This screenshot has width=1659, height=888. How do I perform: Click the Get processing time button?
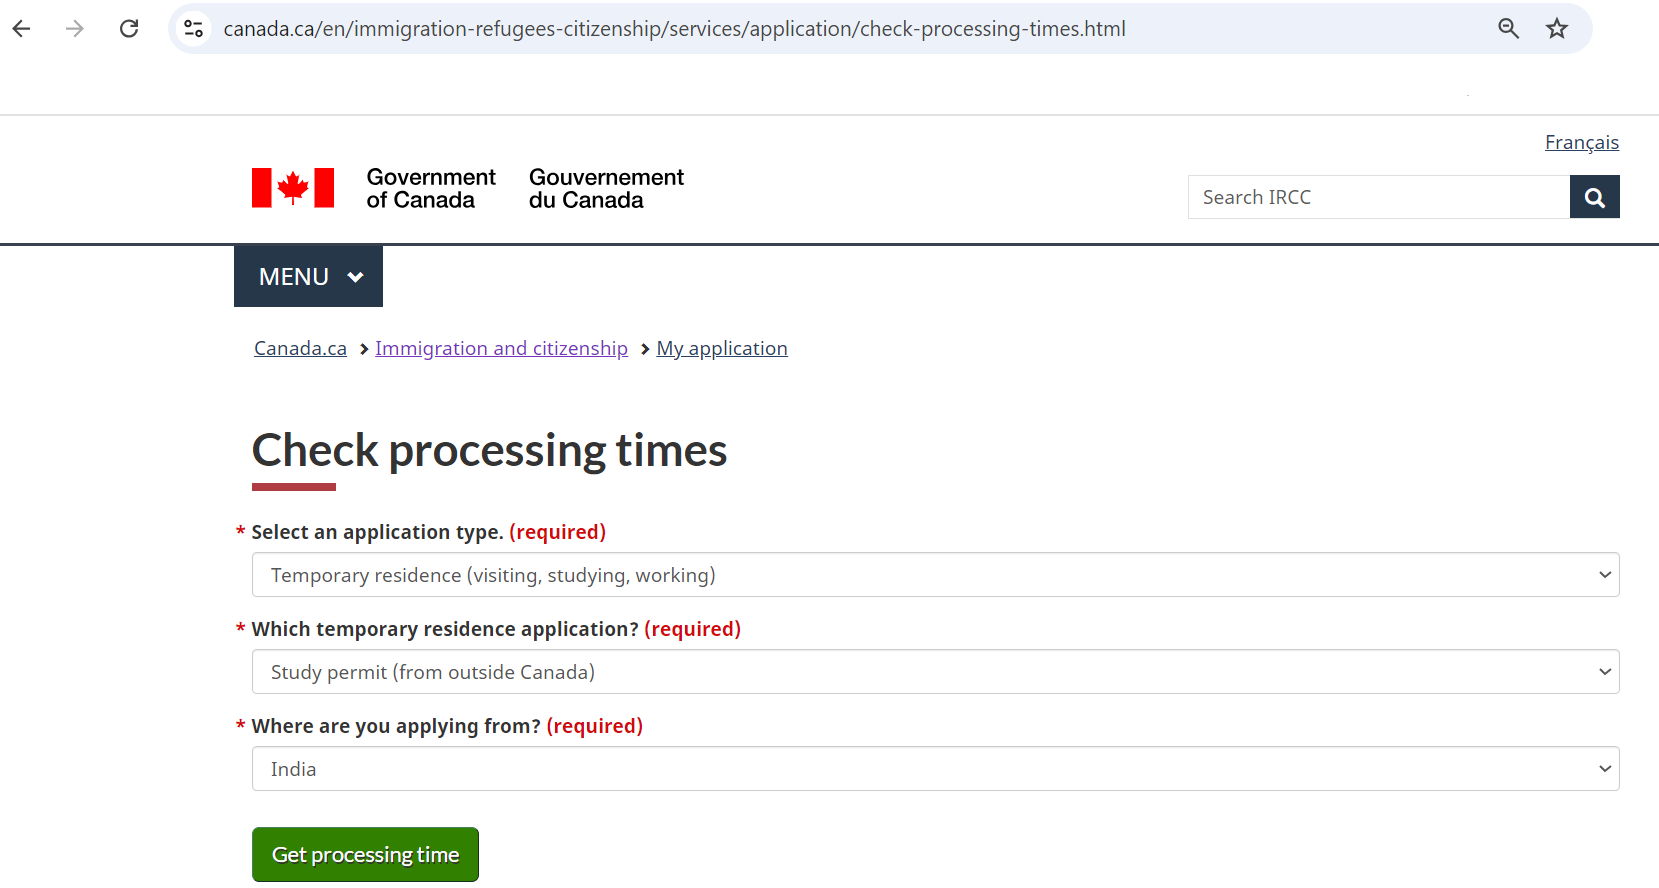coord(365,855)
